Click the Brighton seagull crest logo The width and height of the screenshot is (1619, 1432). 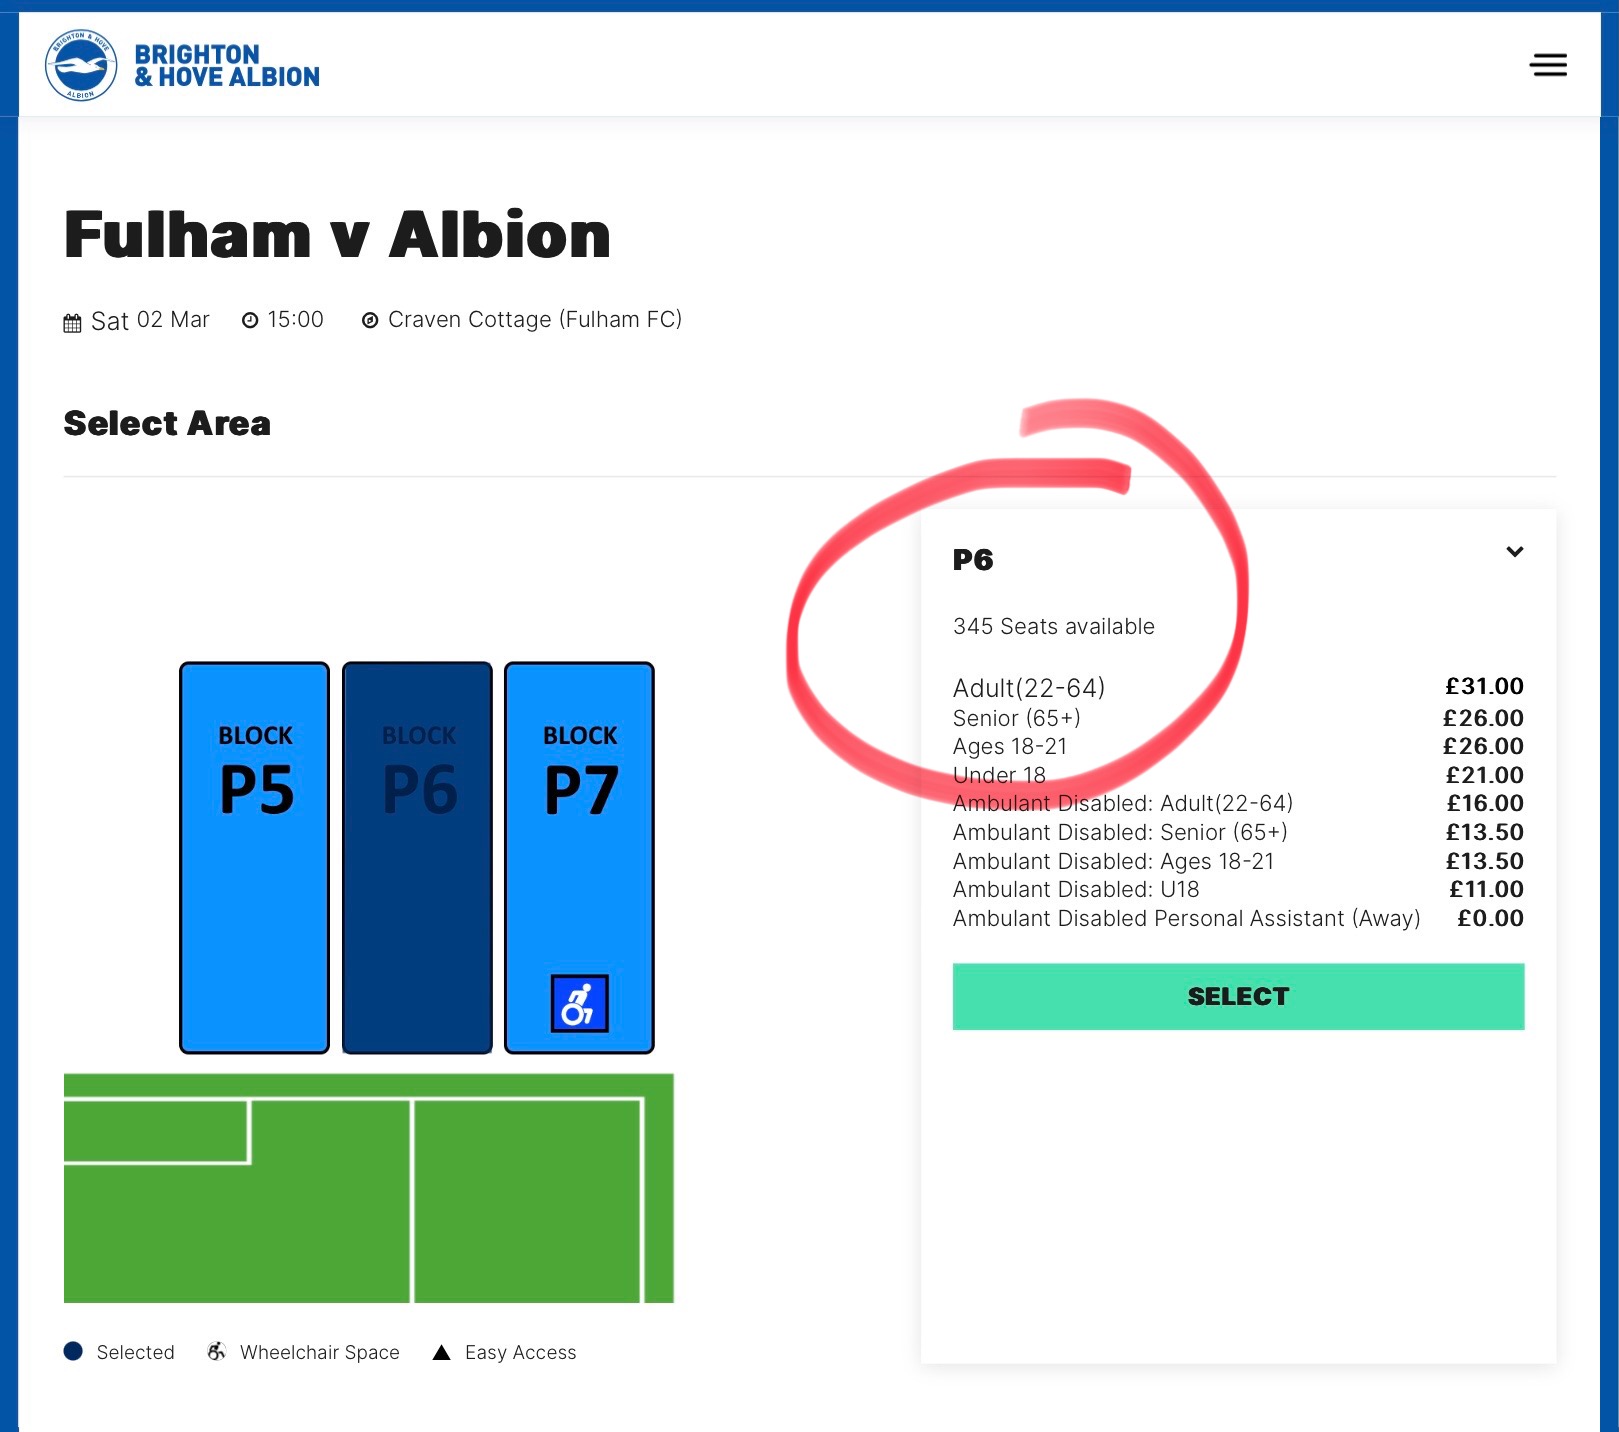tap(81, 65)
